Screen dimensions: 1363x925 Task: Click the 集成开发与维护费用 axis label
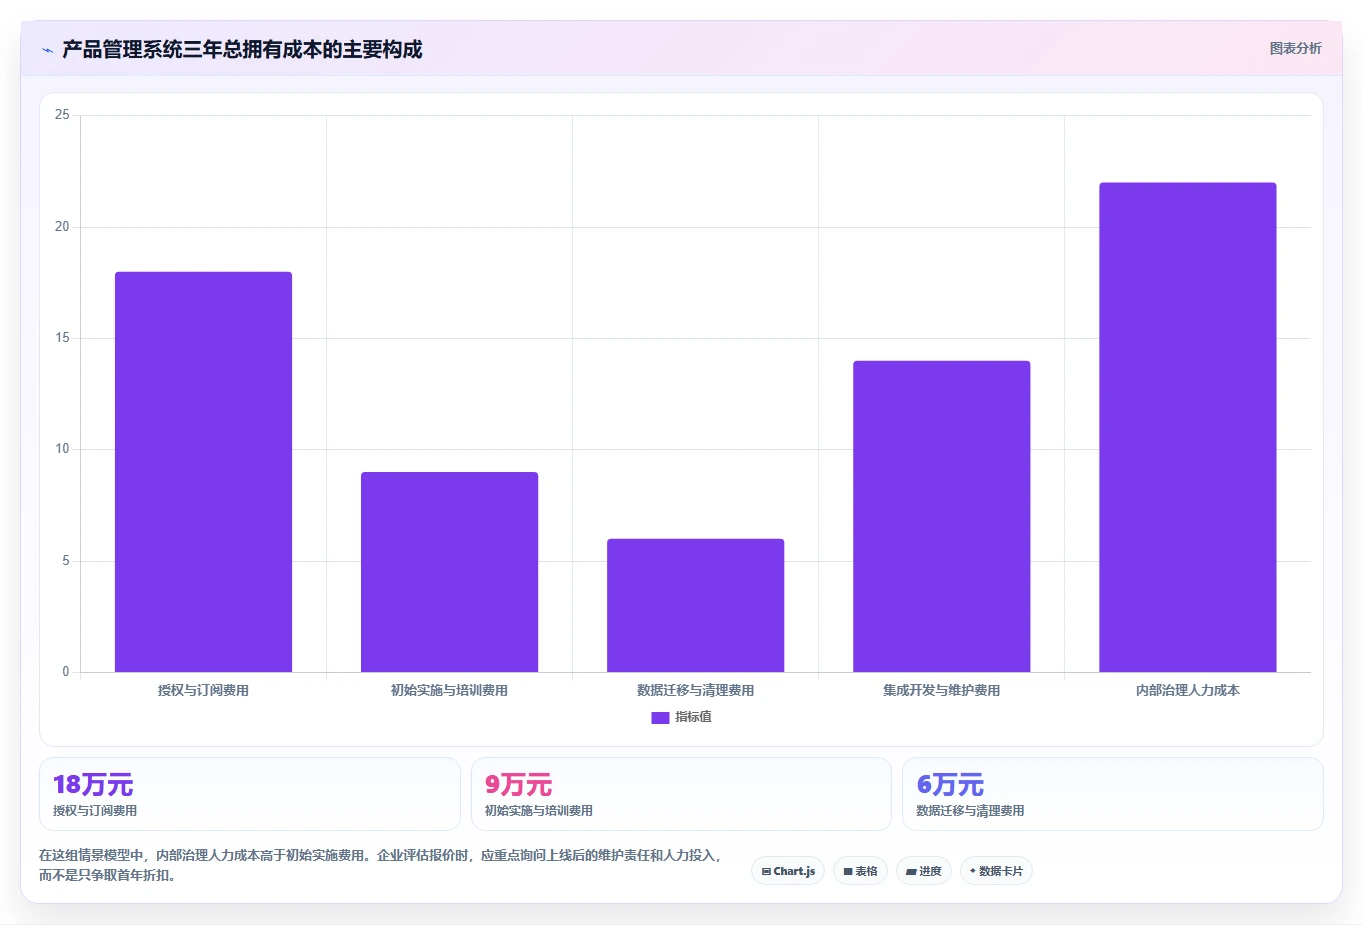click(941, 690)
